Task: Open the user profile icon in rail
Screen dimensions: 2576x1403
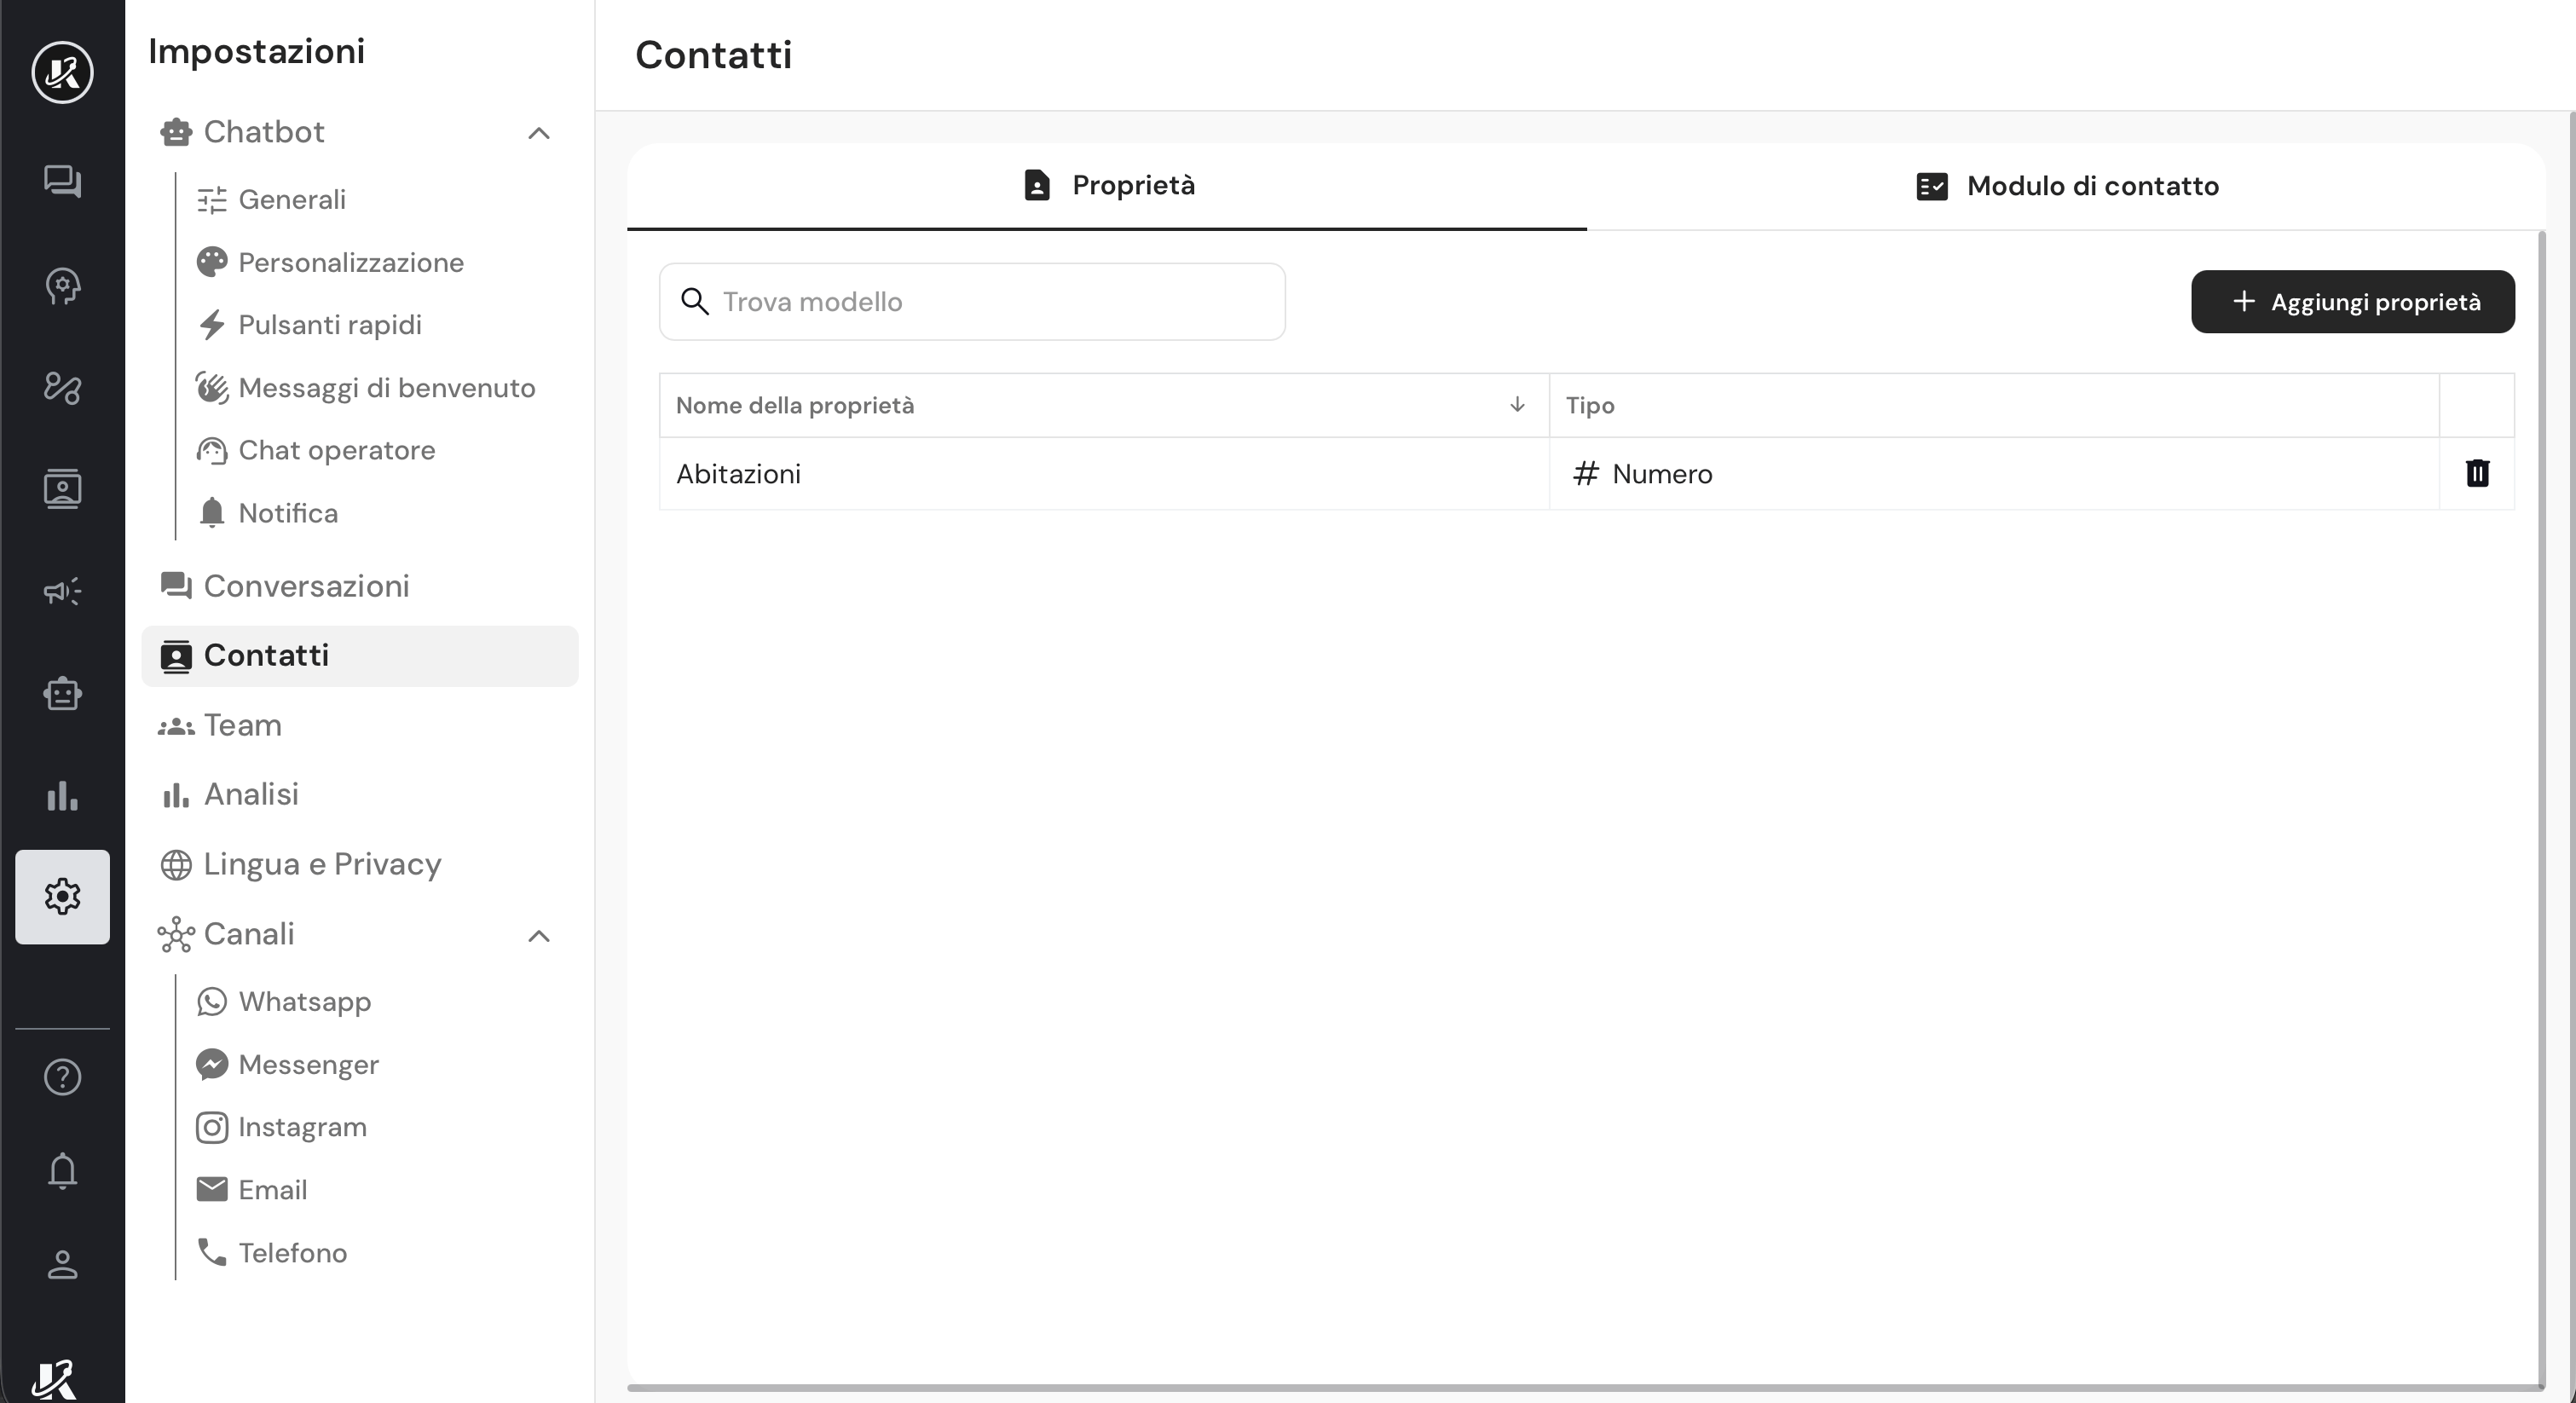Action: coord(62,1264)
